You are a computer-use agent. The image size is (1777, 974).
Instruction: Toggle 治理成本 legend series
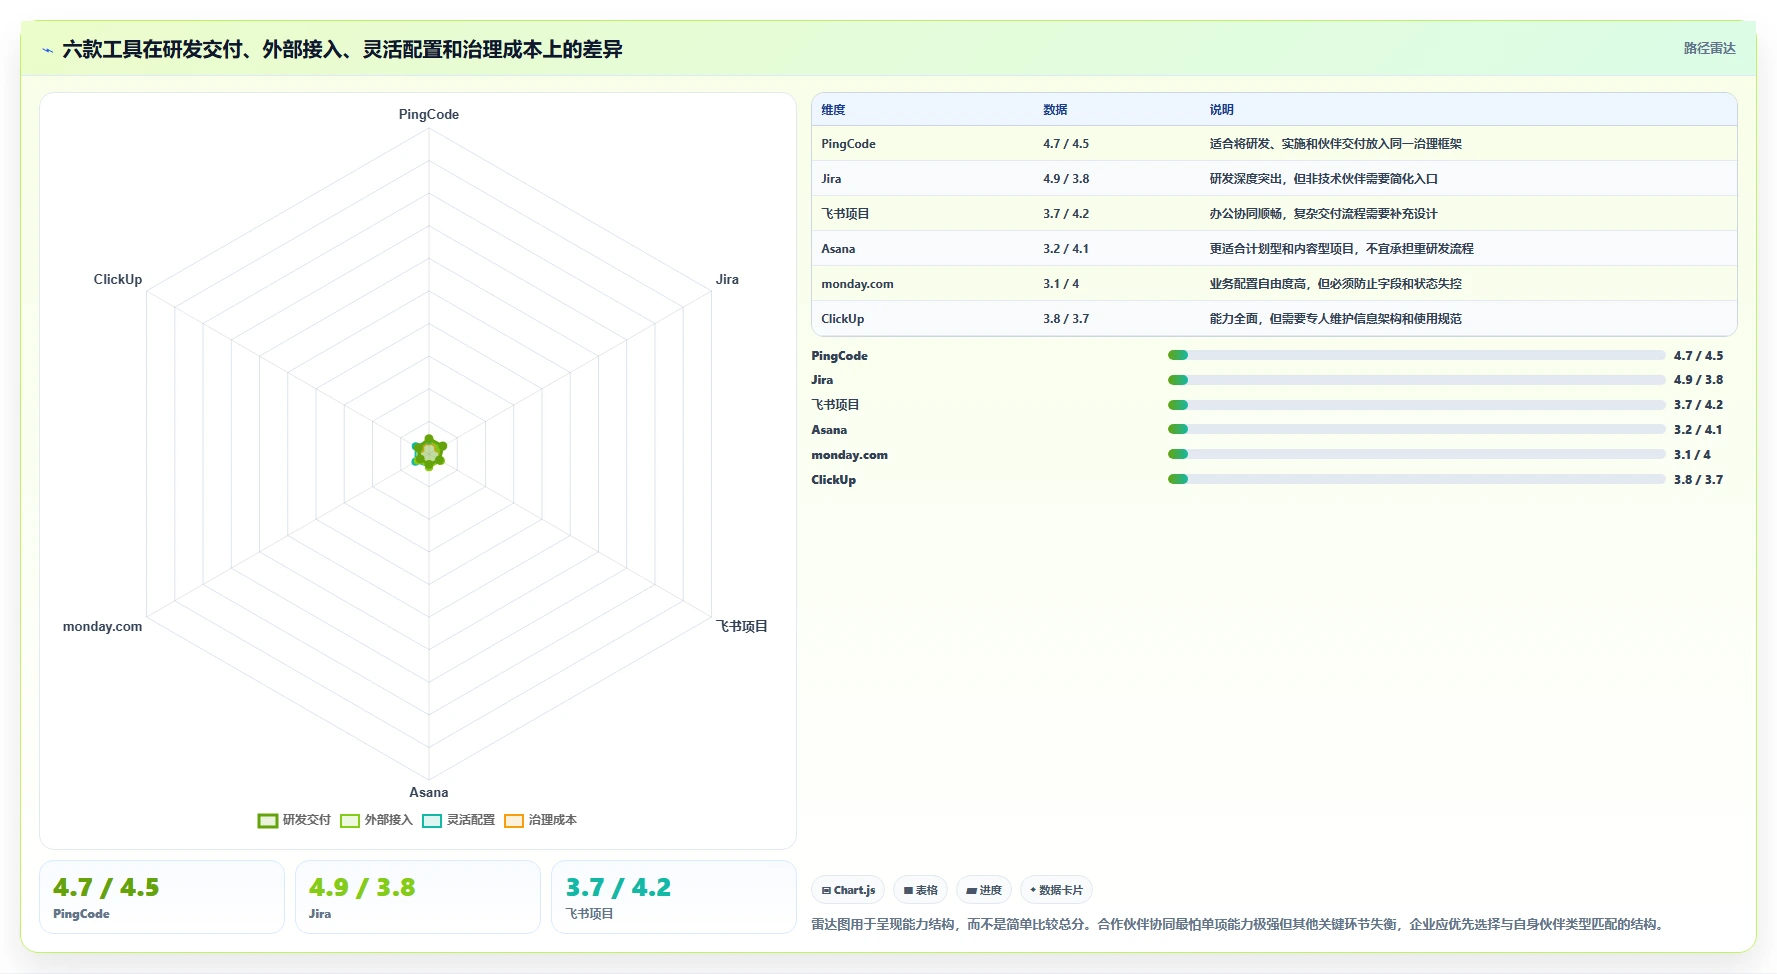[x=540, y=820]
